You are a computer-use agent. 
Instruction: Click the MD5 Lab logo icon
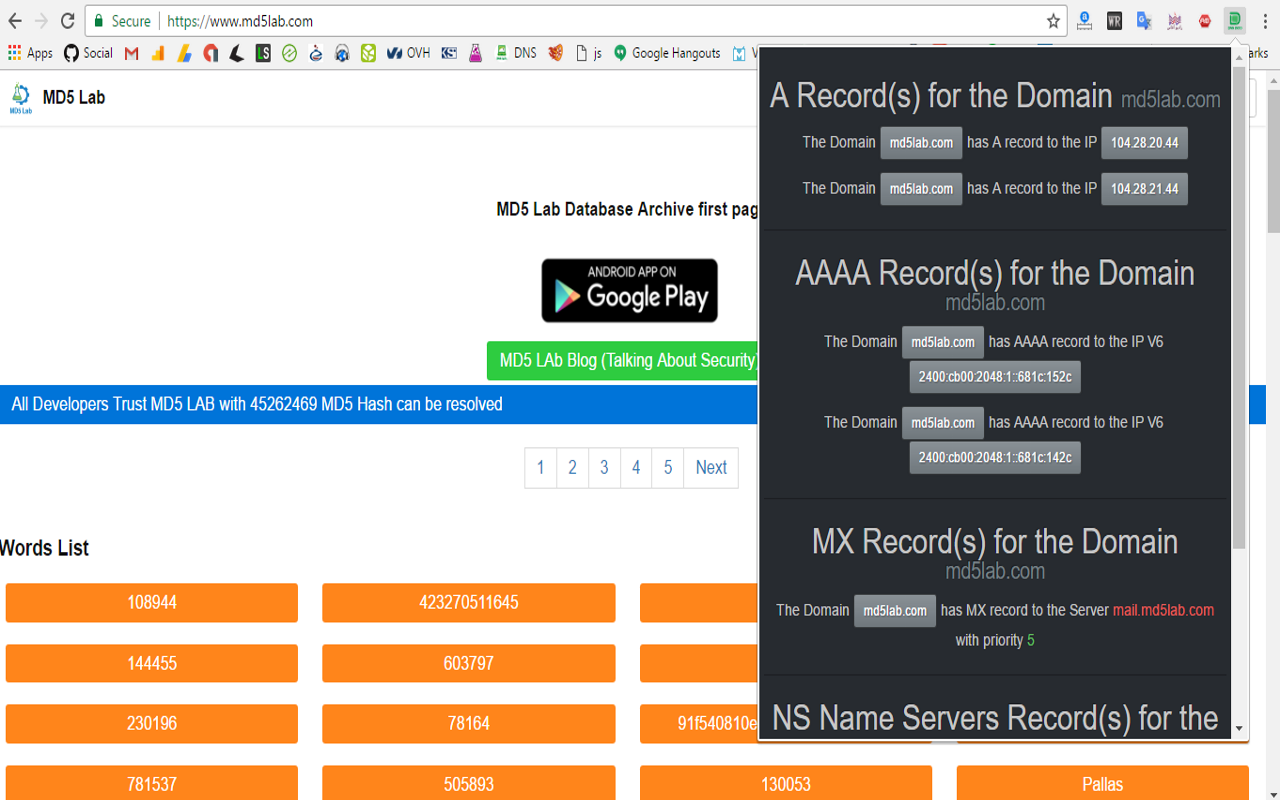coord(20,98)
